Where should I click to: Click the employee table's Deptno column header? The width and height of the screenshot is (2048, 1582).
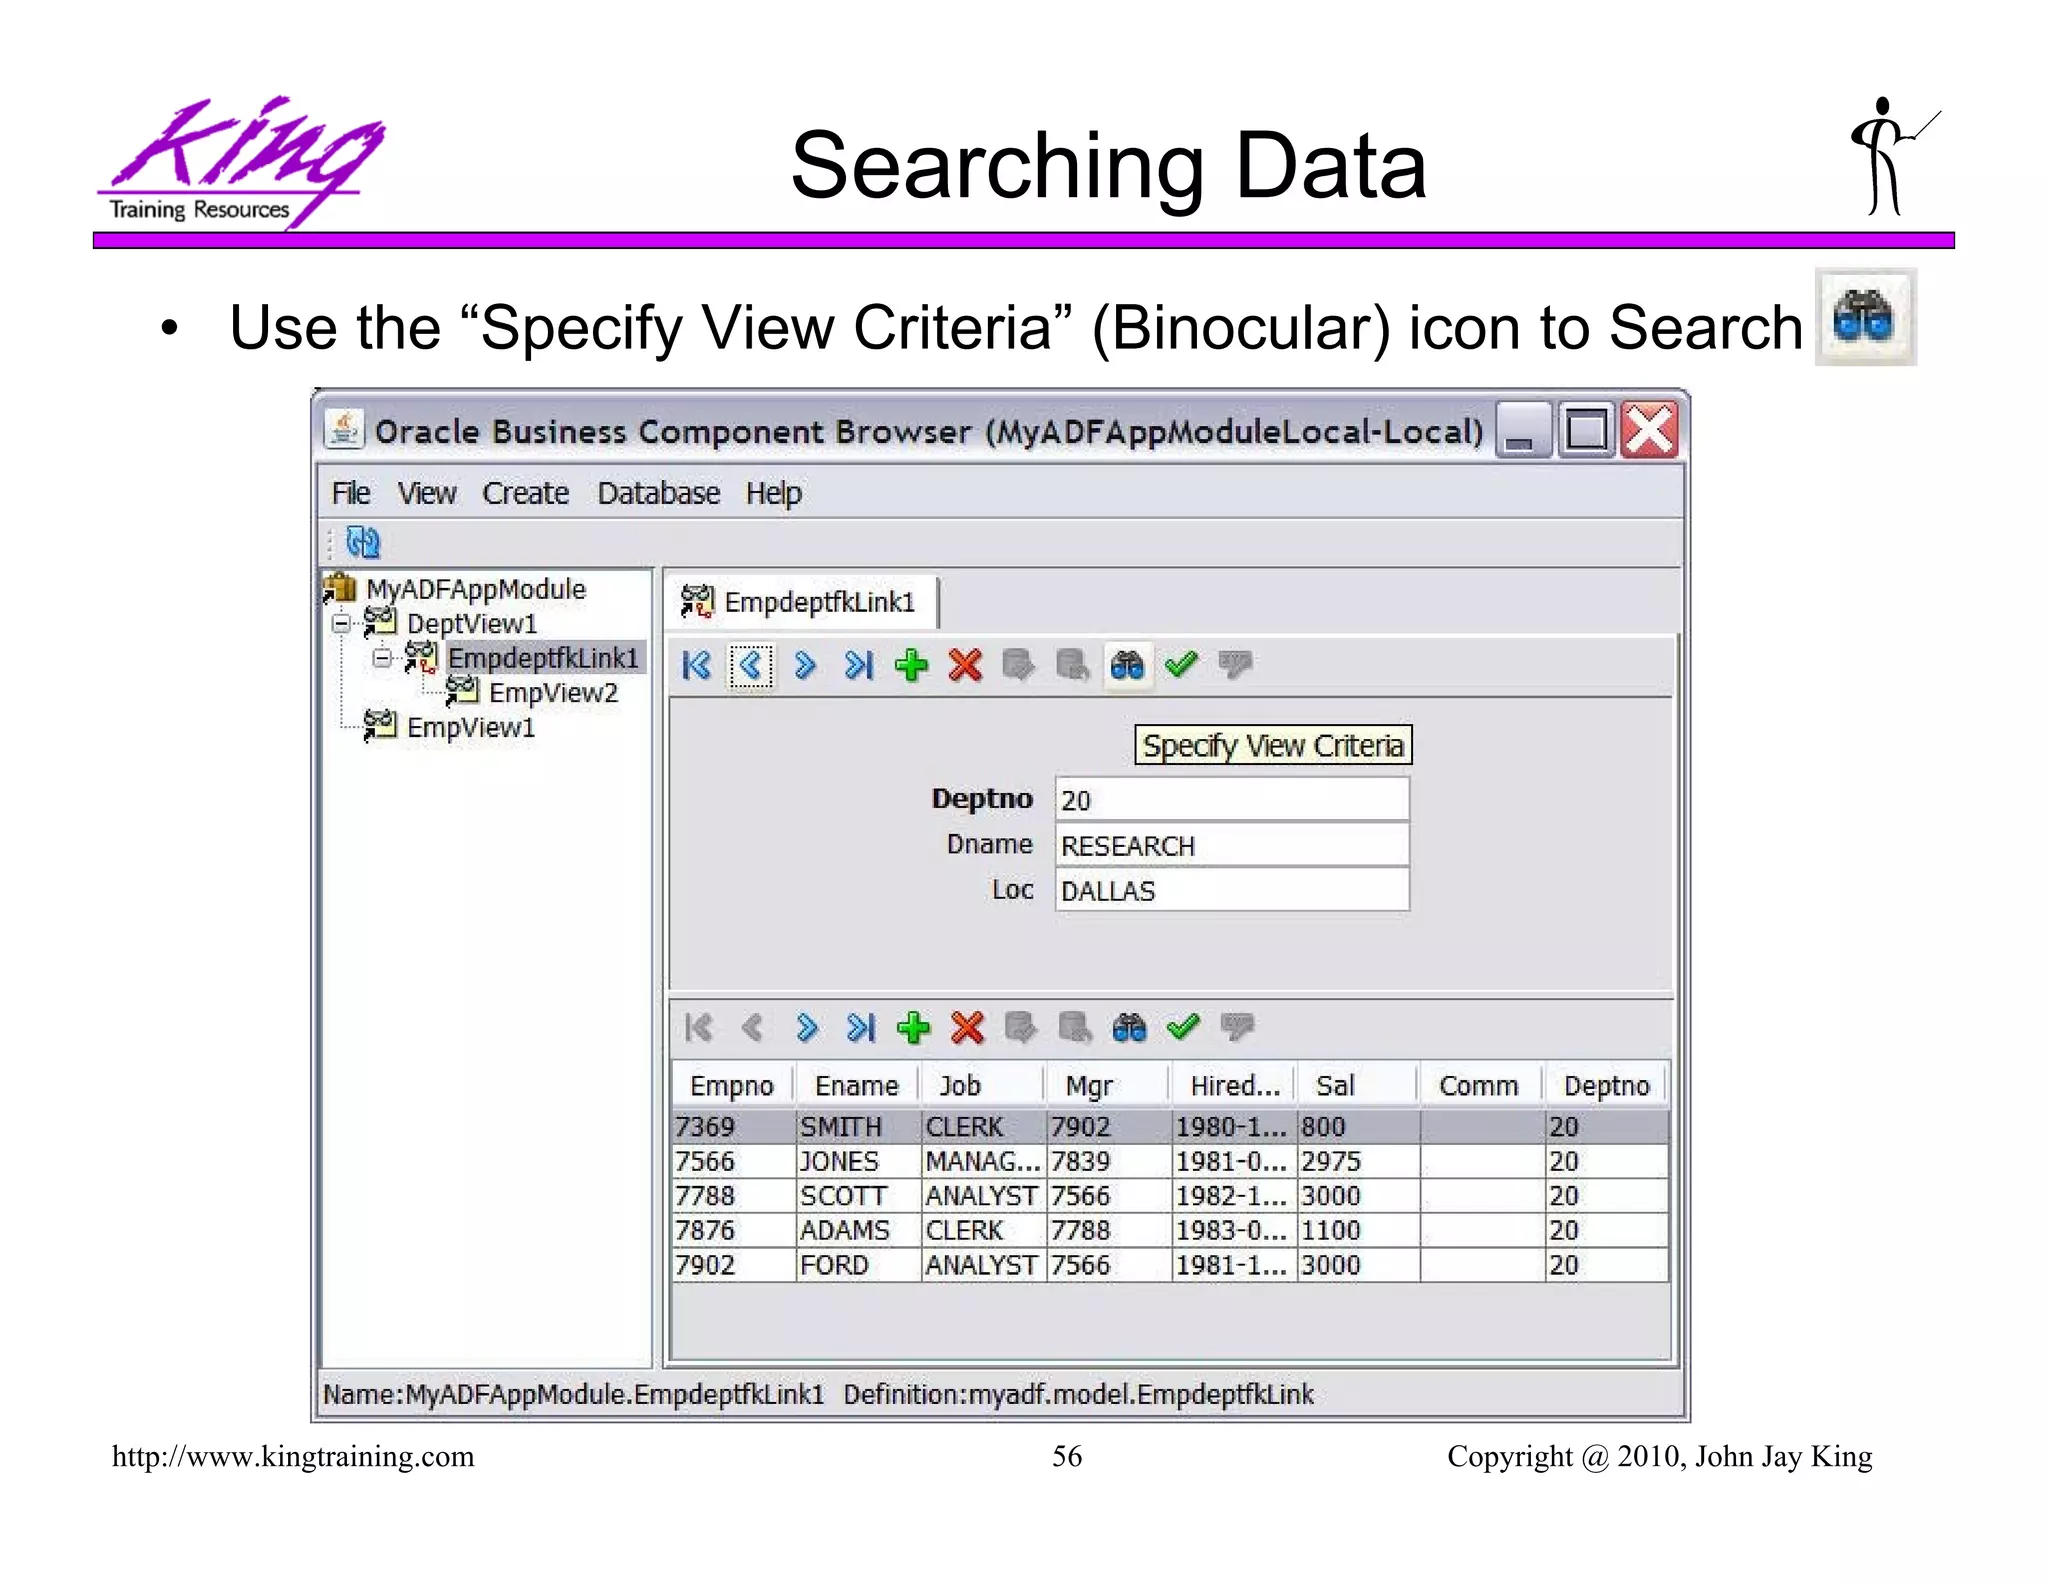tap(1606, 1086)
